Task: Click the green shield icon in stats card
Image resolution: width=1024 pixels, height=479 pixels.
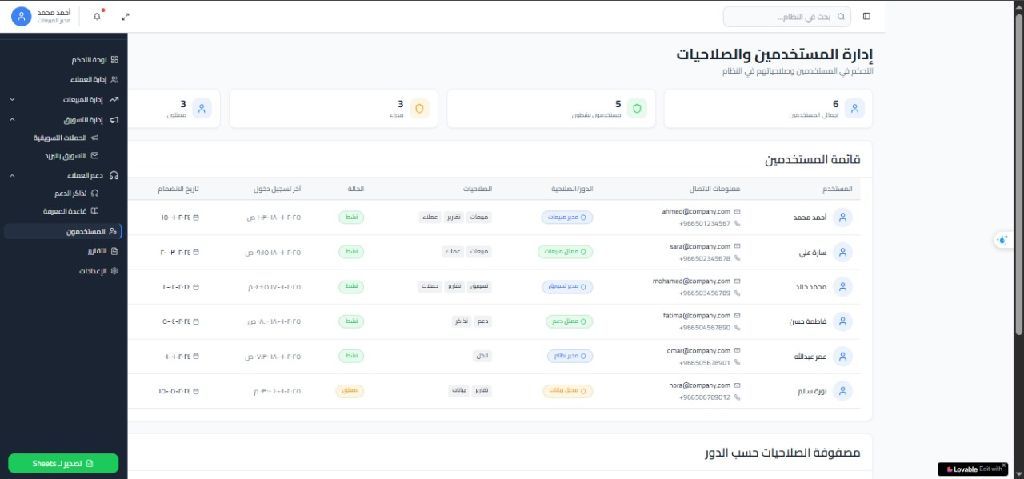Action: (638, 108)
